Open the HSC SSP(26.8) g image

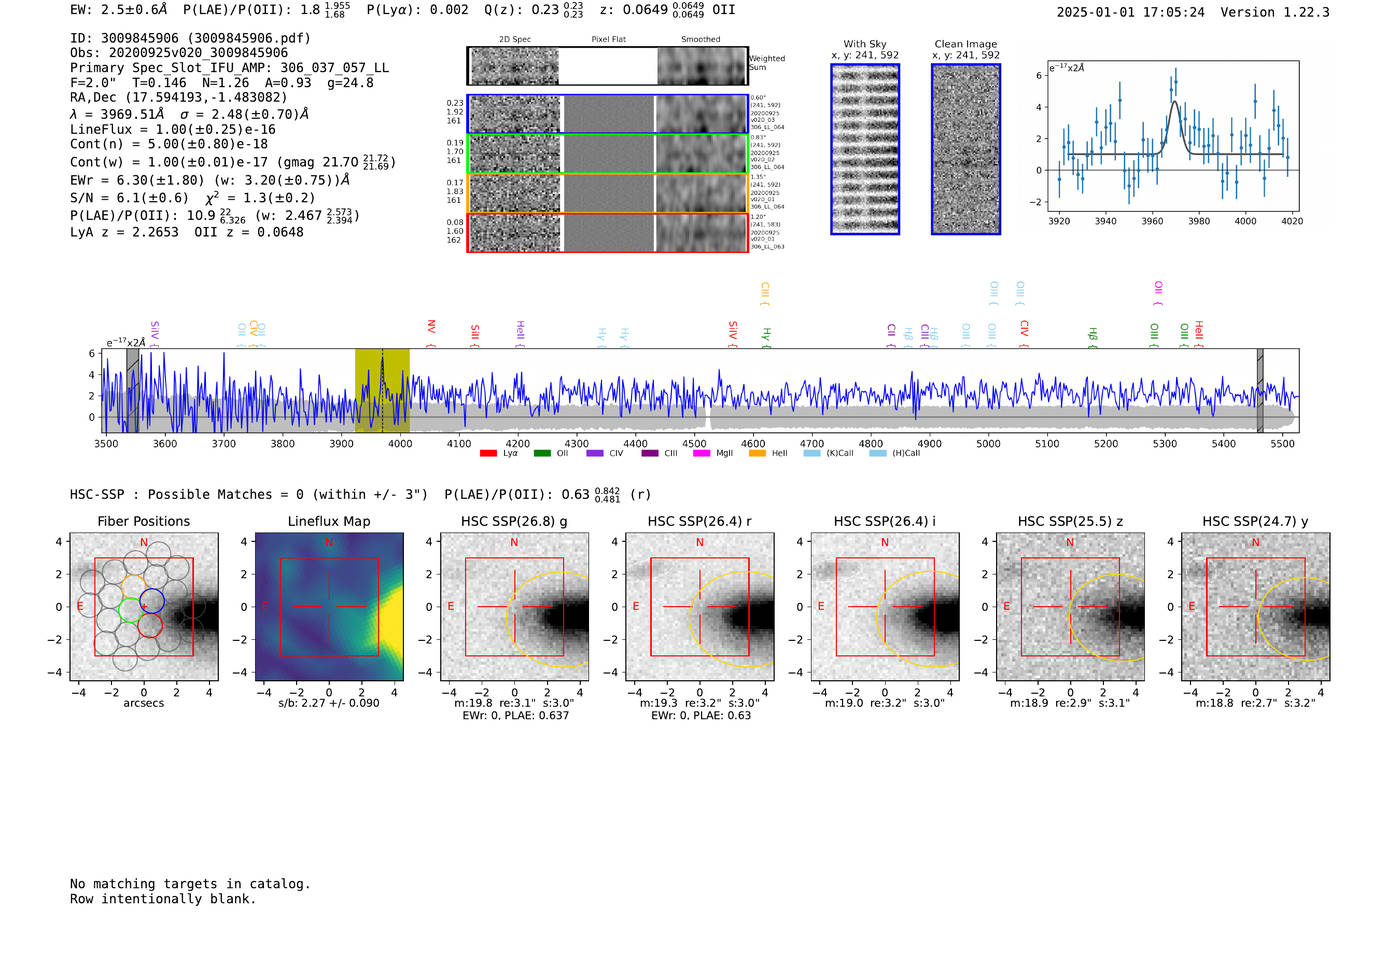[x=514, y=607]
